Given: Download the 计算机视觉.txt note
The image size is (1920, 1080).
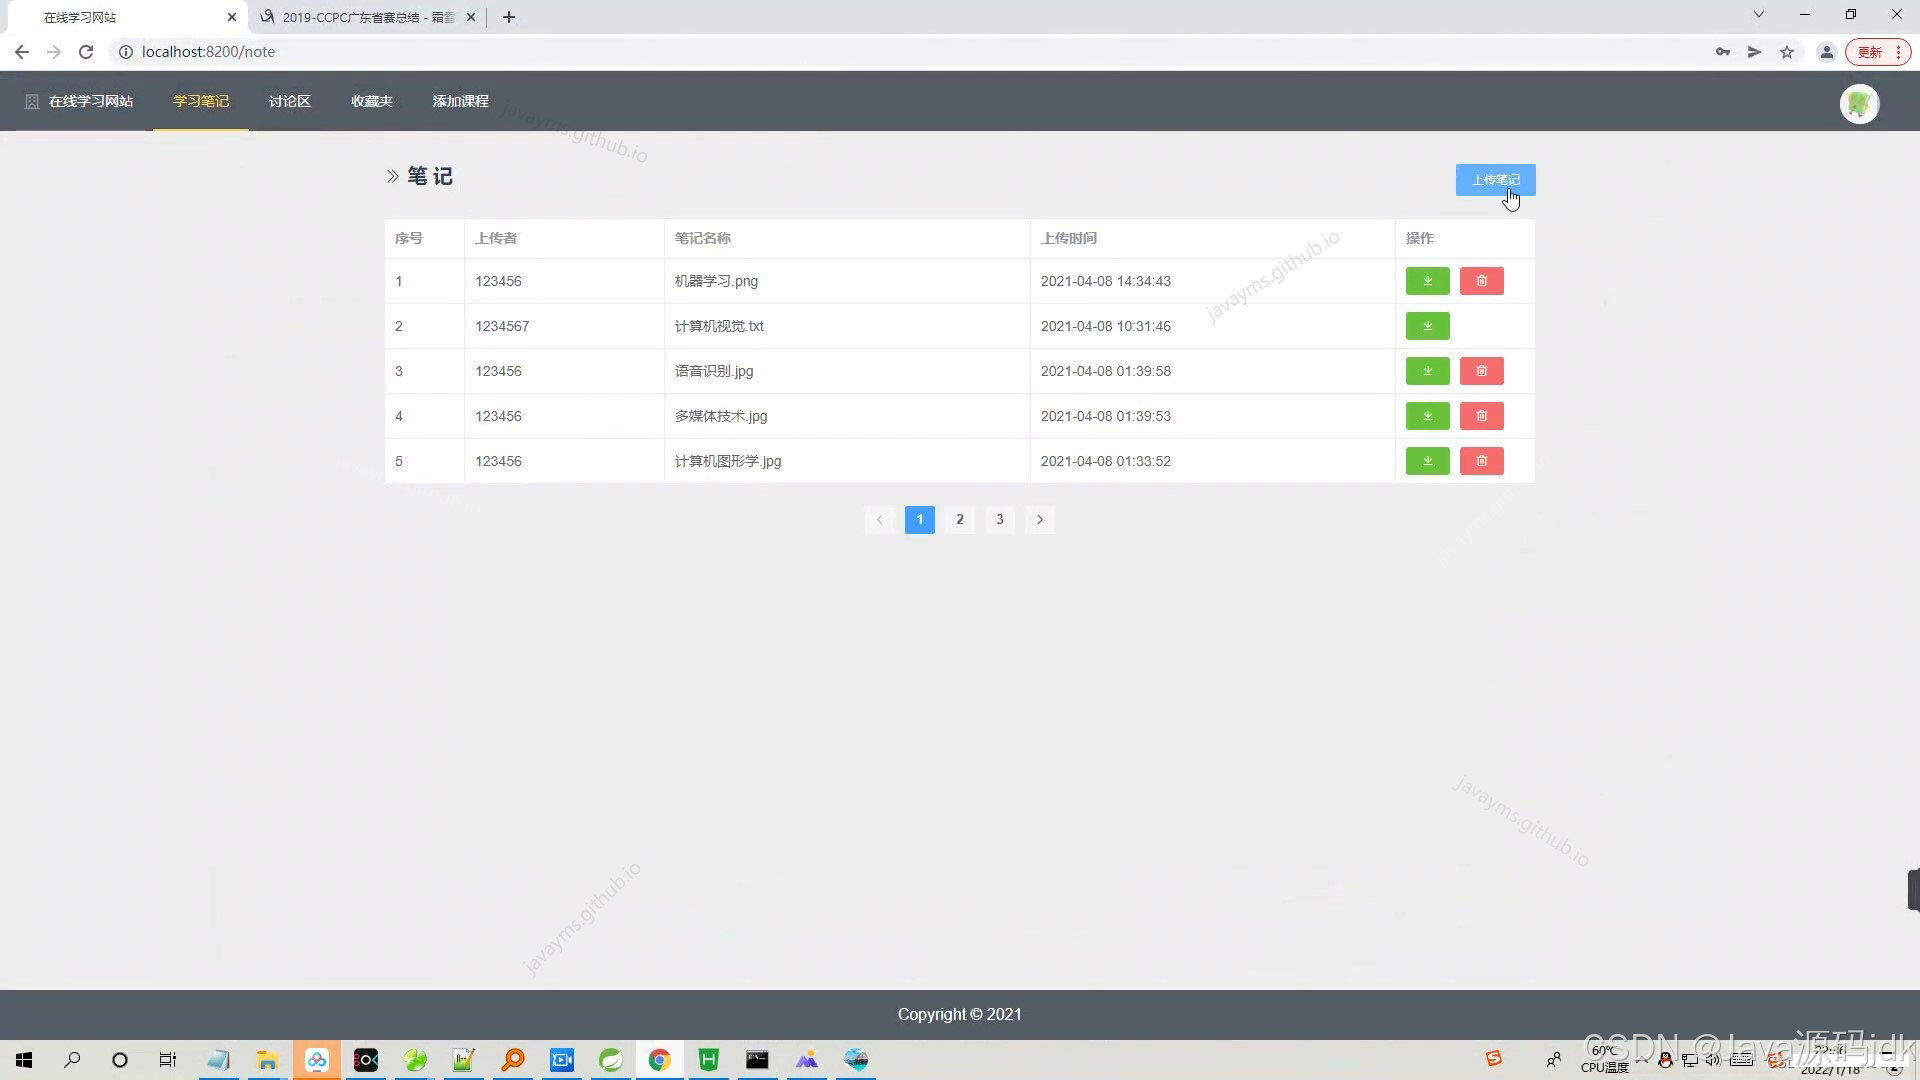Looking at the screenshot, I should coord(1427,326).
